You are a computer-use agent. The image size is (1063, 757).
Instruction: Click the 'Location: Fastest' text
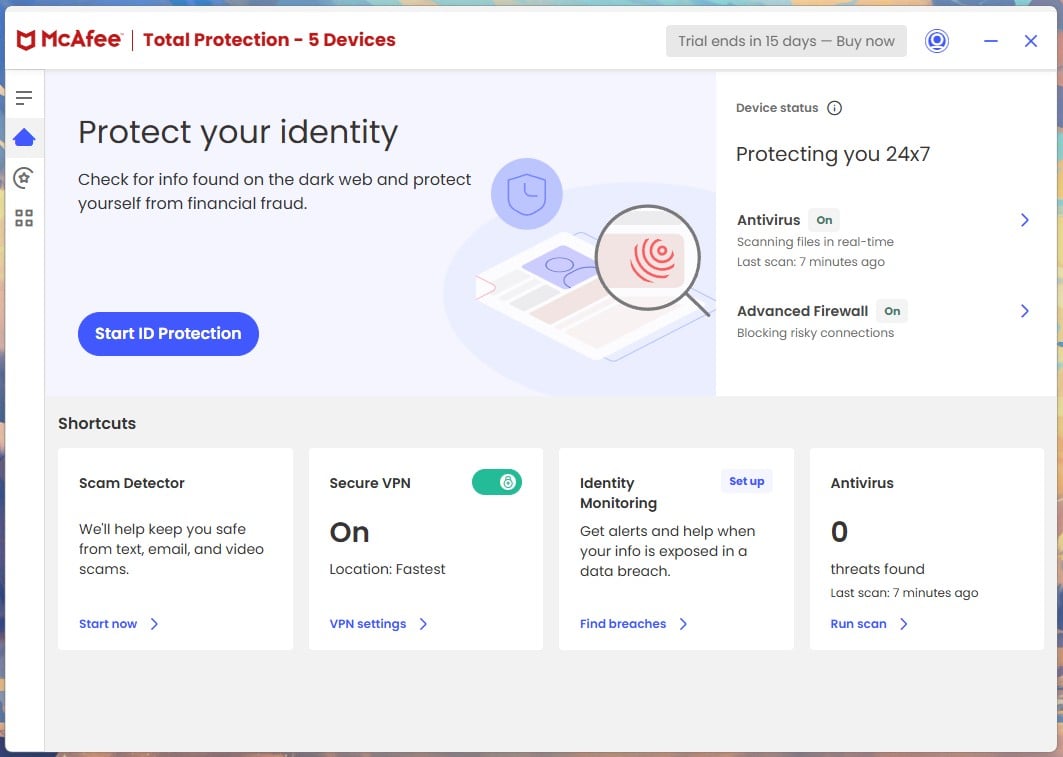(x=387, y=569)
